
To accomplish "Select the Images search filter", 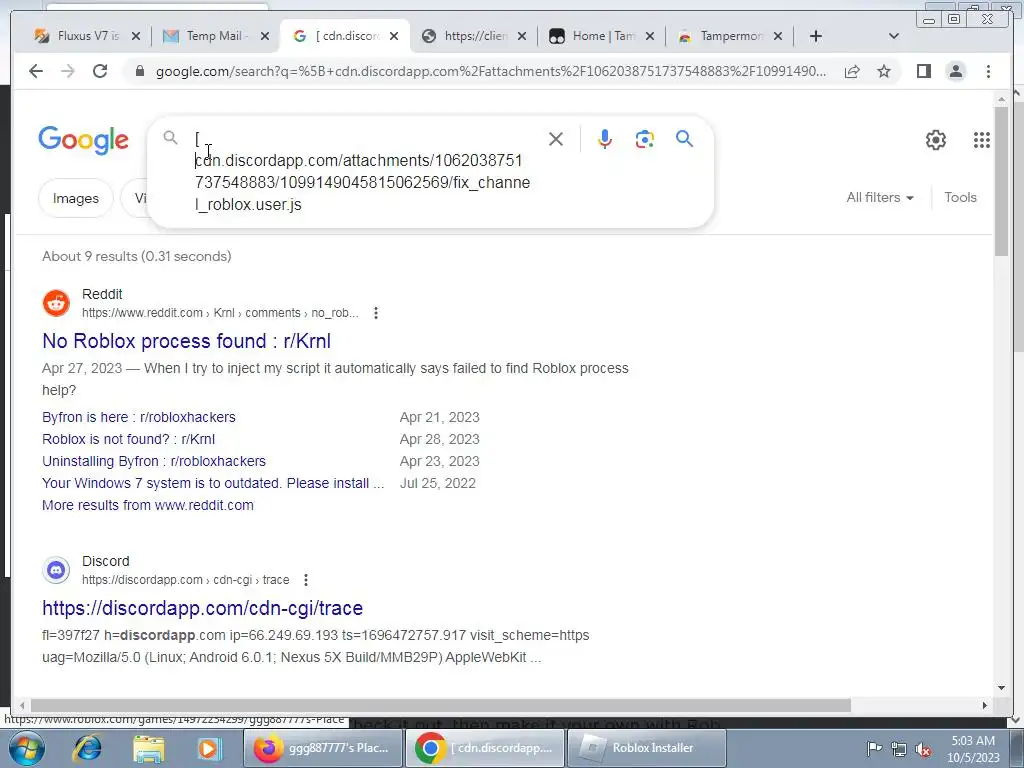I will pos(76,198).
